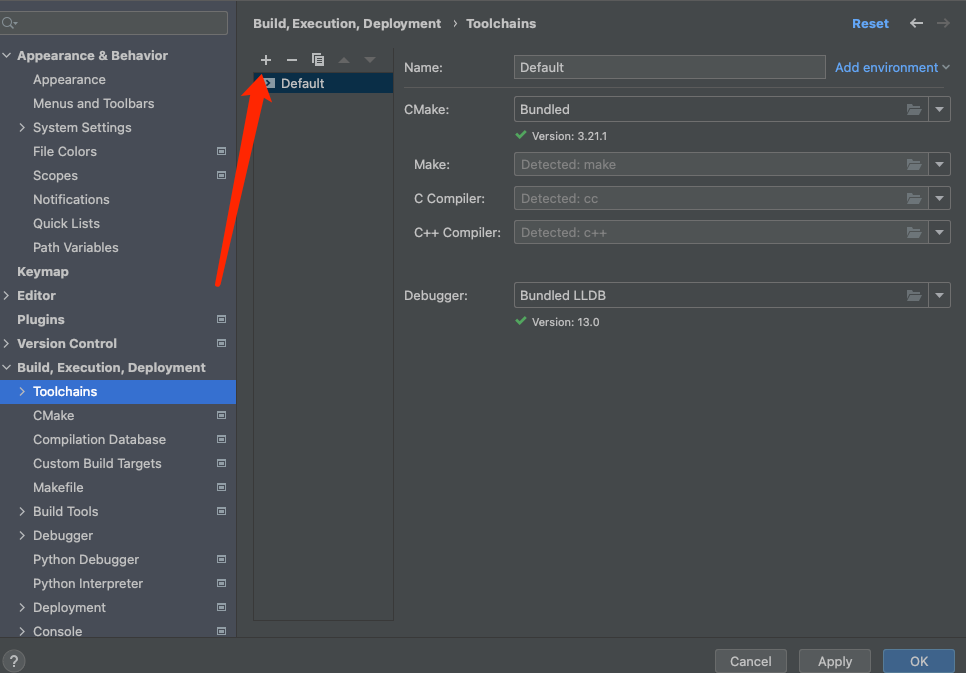
Task: Remove the selected toolchain with minus icon
Action: pos(292,60)
